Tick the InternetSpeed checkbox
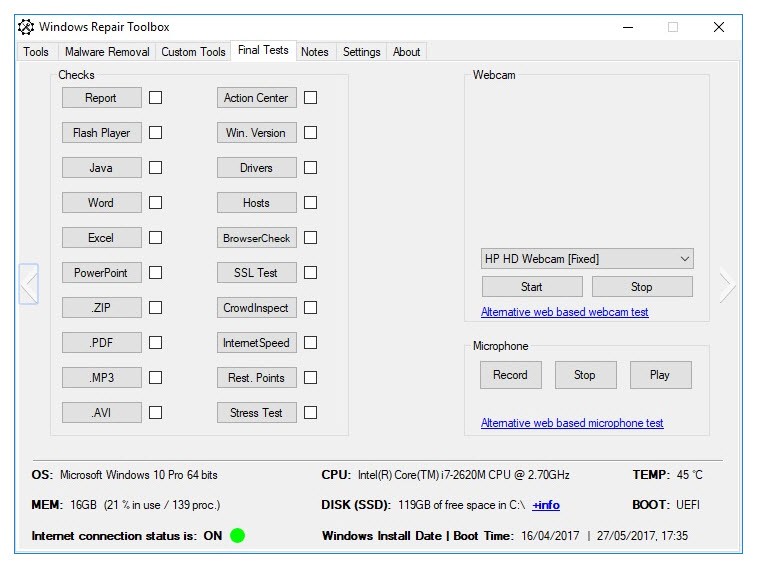This screenshot has width=776, height=561. click(310, 342)
